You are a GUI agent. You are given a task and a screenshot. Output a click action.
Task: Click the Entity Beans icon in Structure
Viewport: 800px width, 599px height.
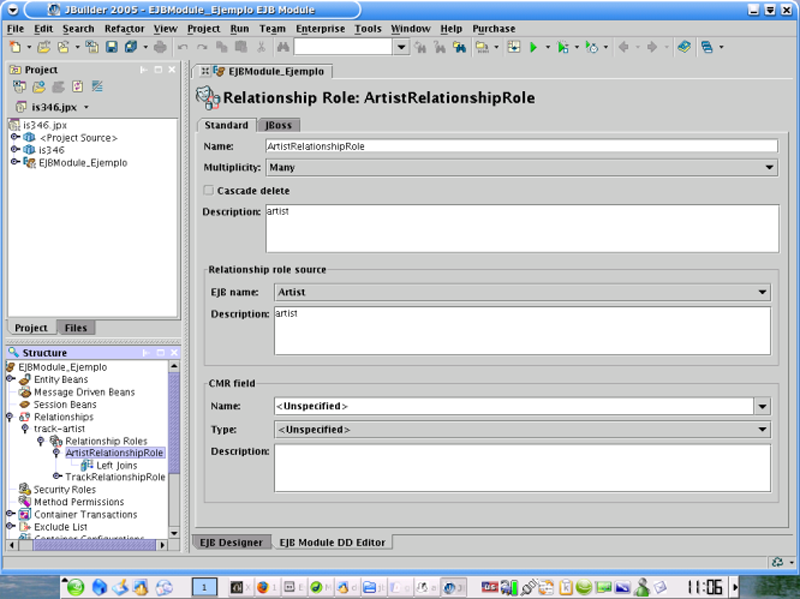coord(24,380)
